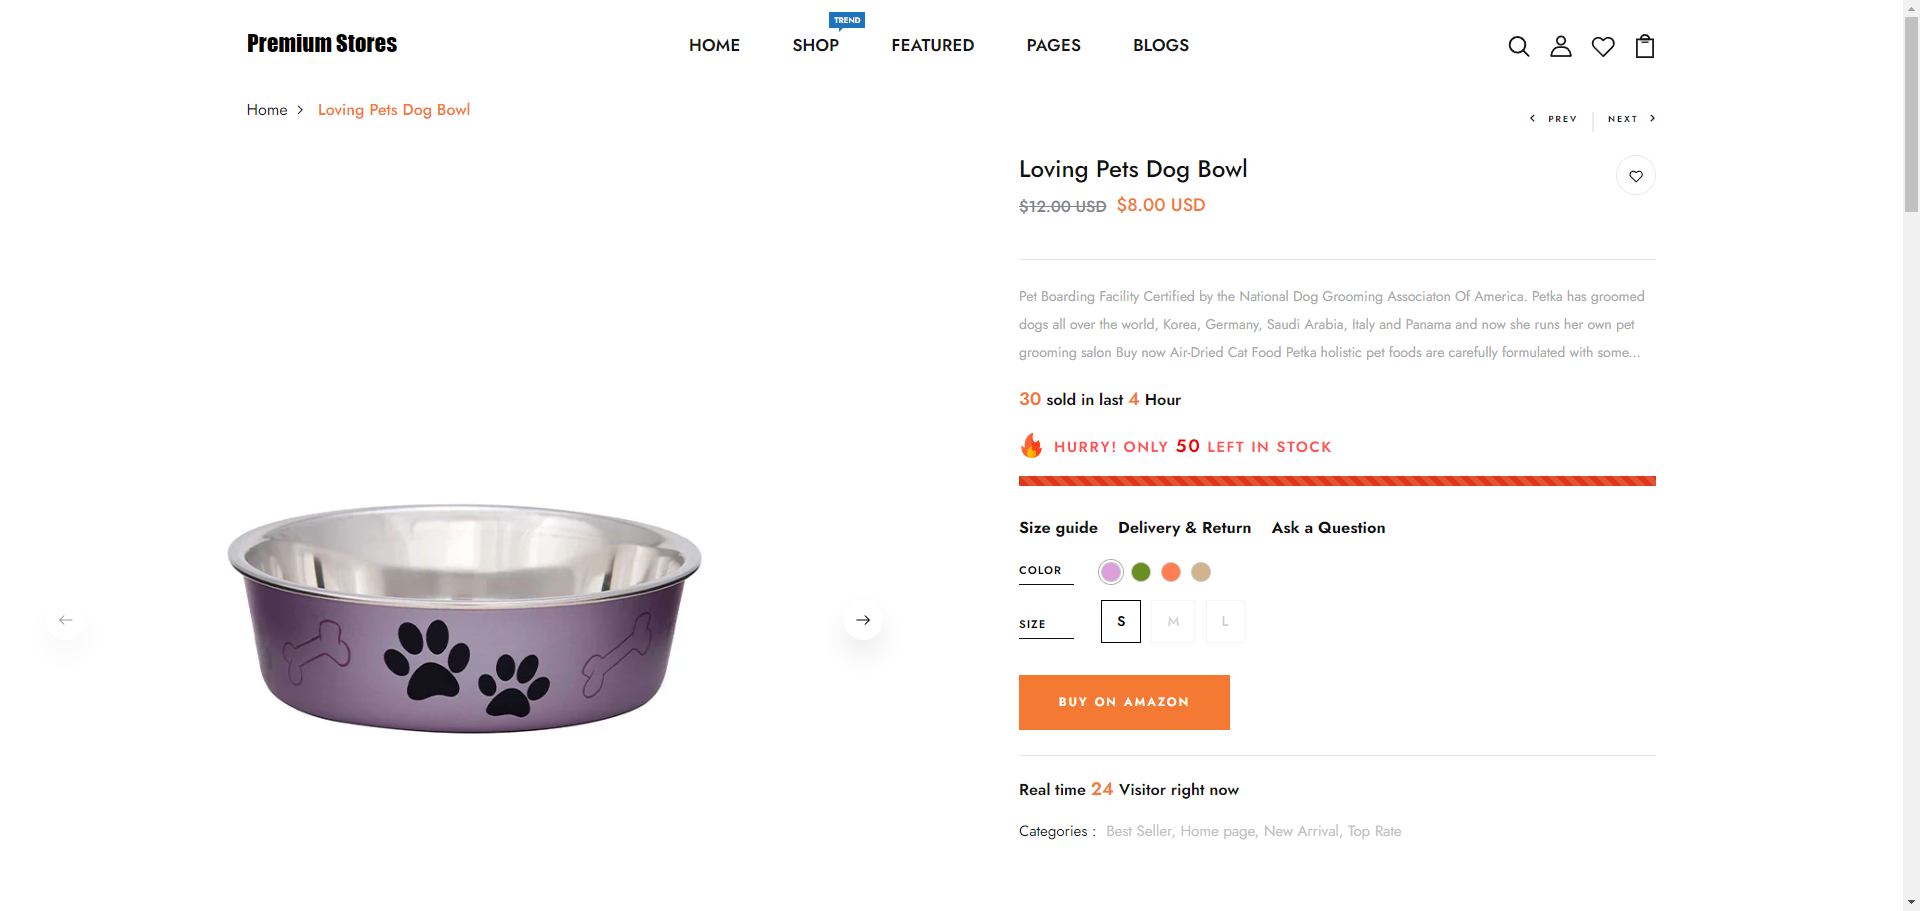The height and width of the screenshot is (911, 1920).
Task: Add product to wishlist with circled heart
Action: point(1636,176)
